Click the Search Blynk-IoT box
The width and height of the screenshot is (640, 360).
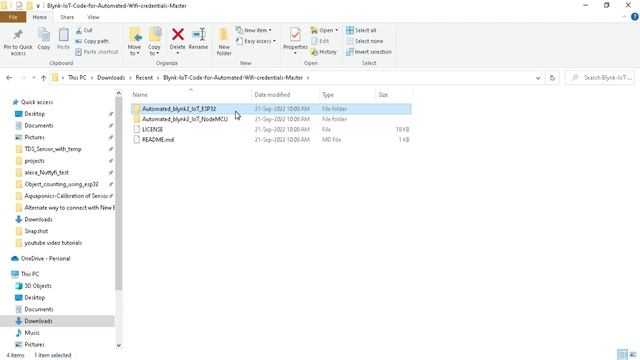600,78
